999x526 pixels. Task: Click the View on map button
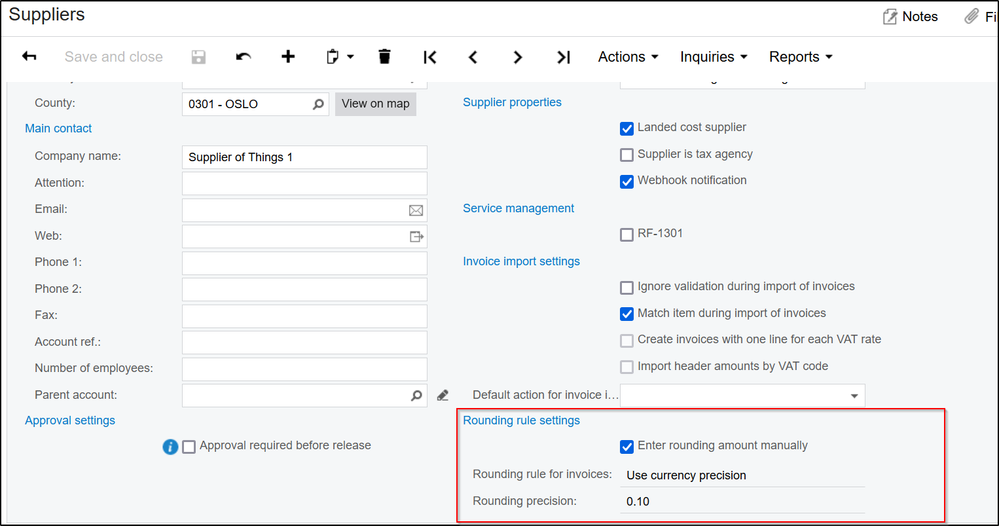pyautogui.click(x=375, y=104)
